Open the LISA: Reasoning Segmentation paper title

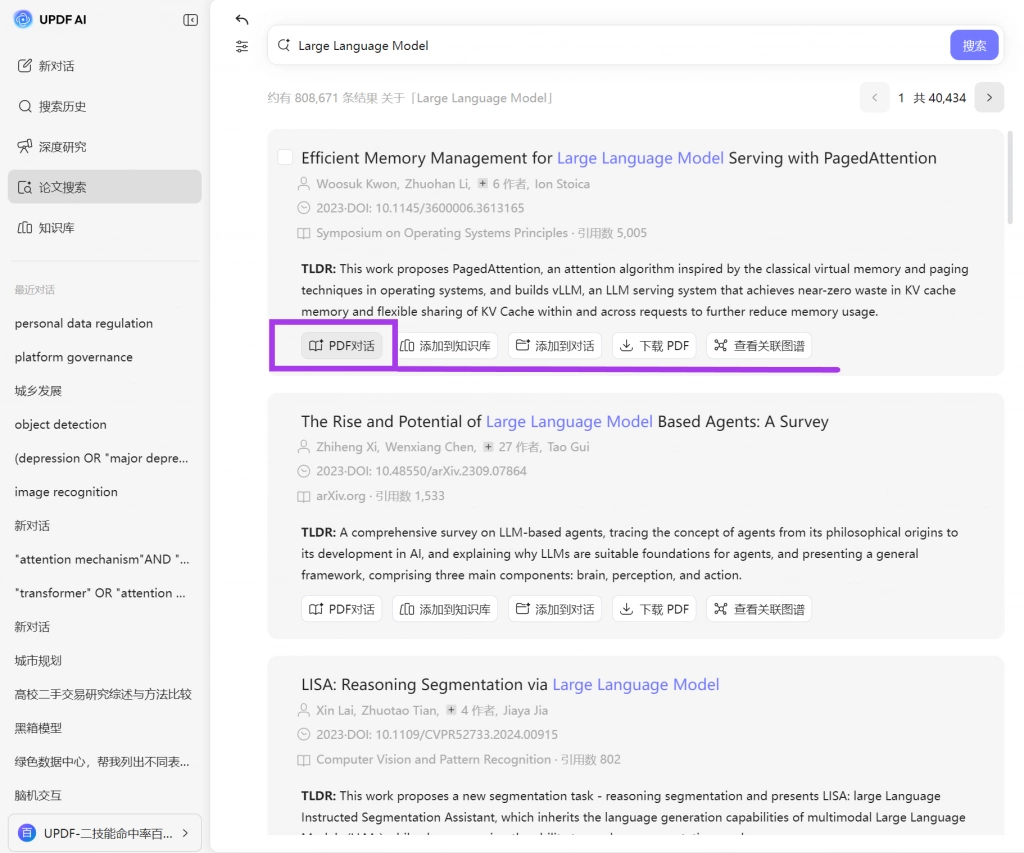pyautogui.click(x=509, y=684)
